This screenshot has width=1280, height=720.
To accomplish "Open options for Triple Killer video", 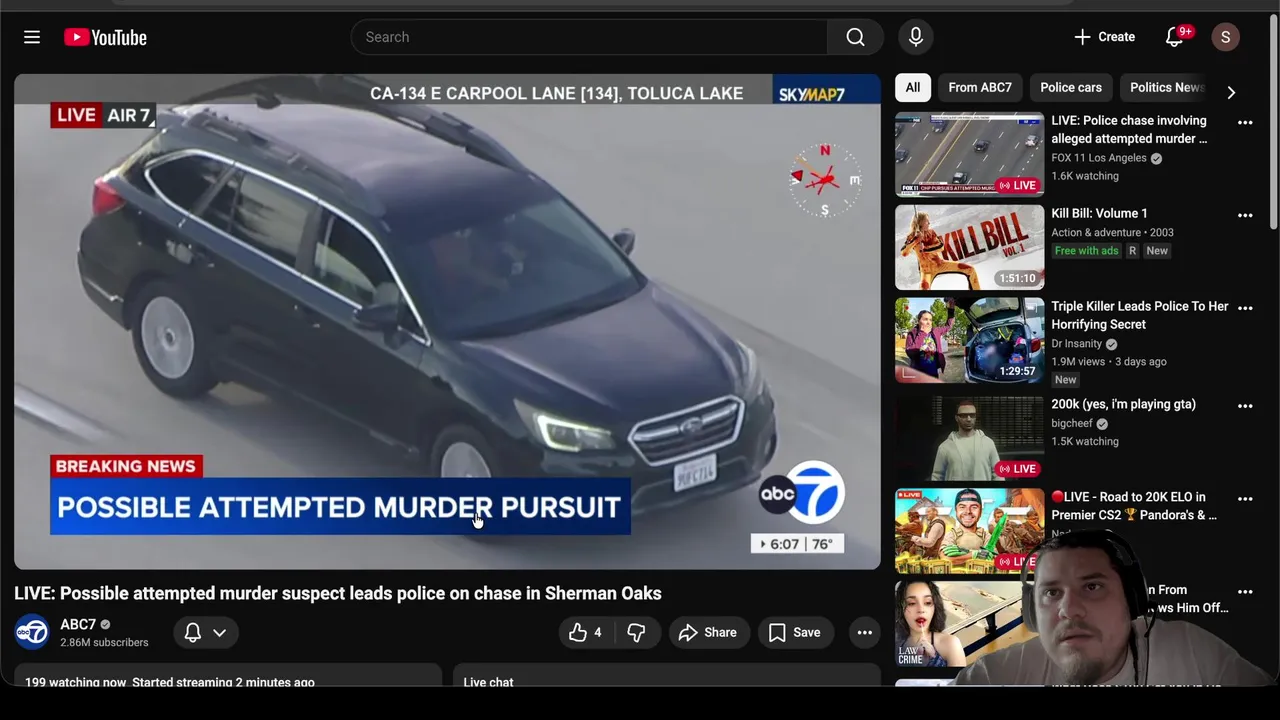I will [1245, 308].
